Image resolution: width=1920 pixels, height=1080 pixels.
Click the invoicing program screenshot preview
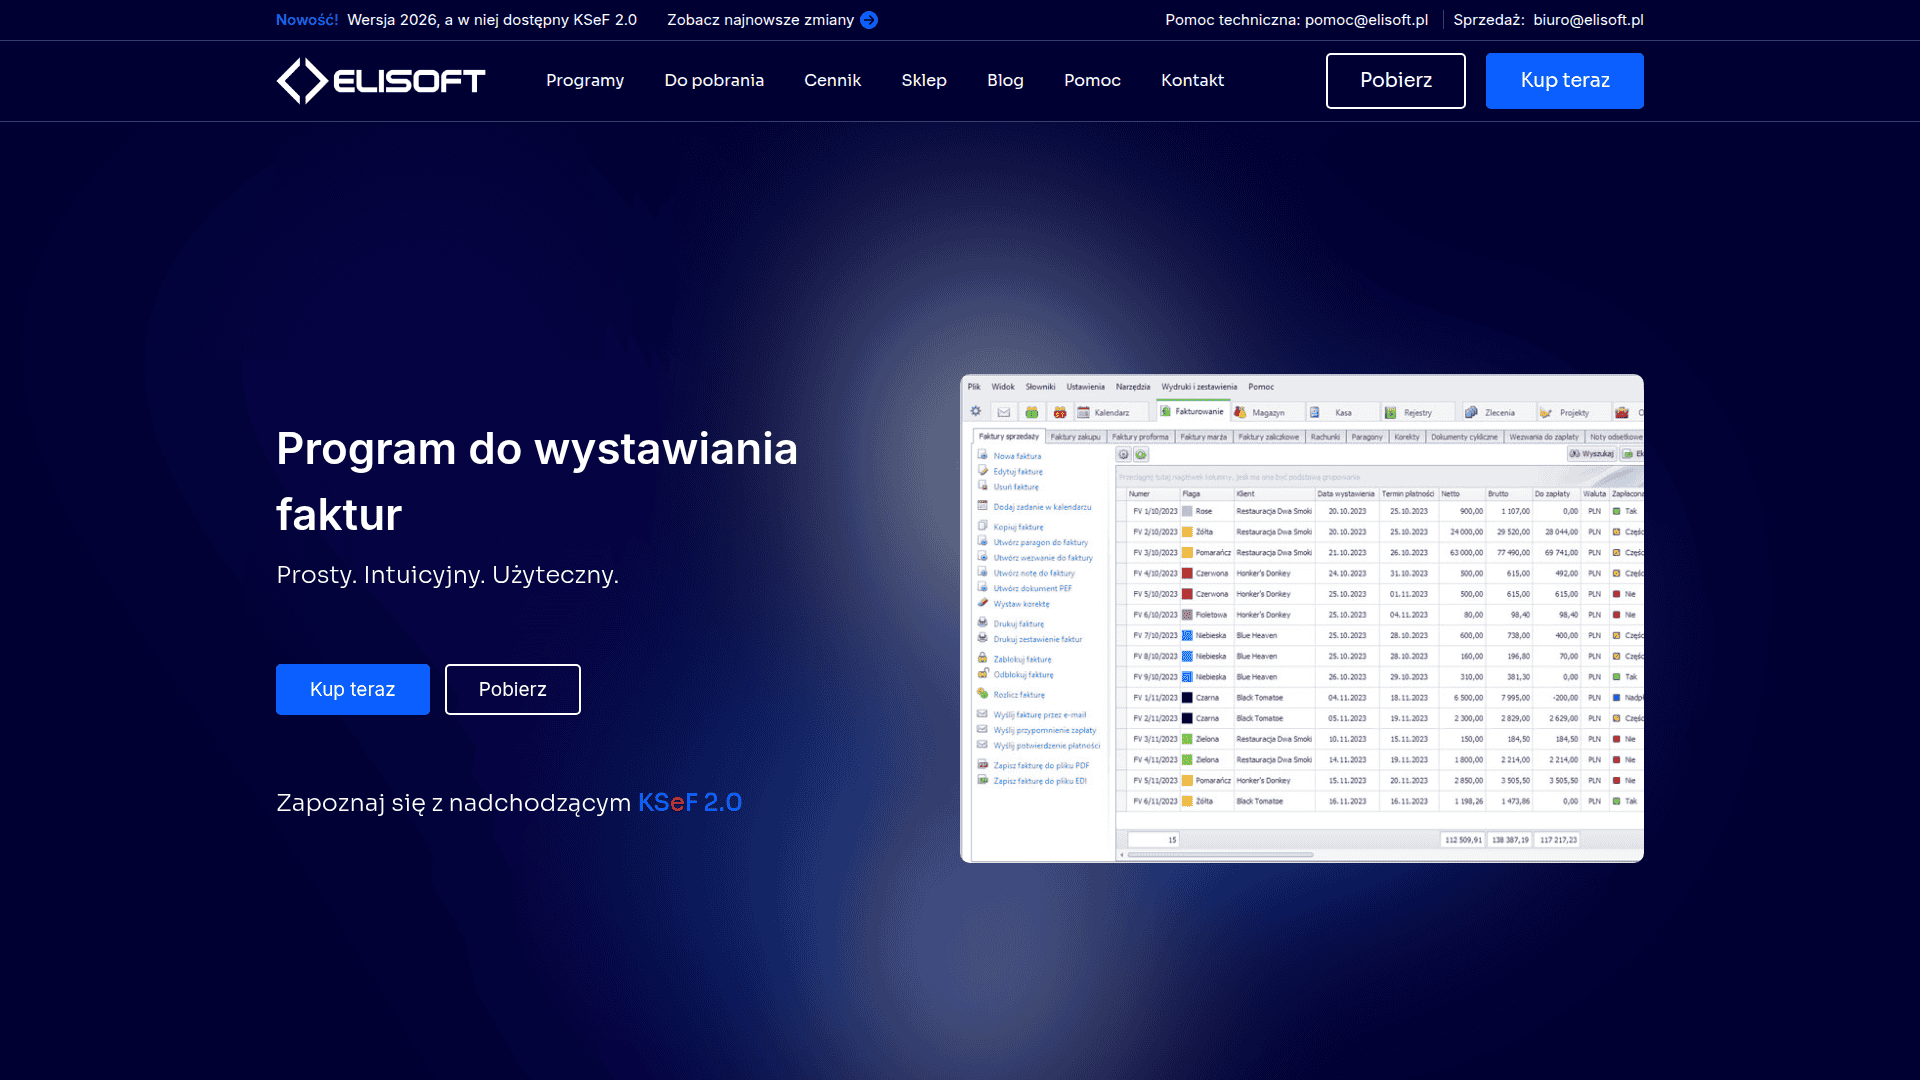coord(1302,618)
